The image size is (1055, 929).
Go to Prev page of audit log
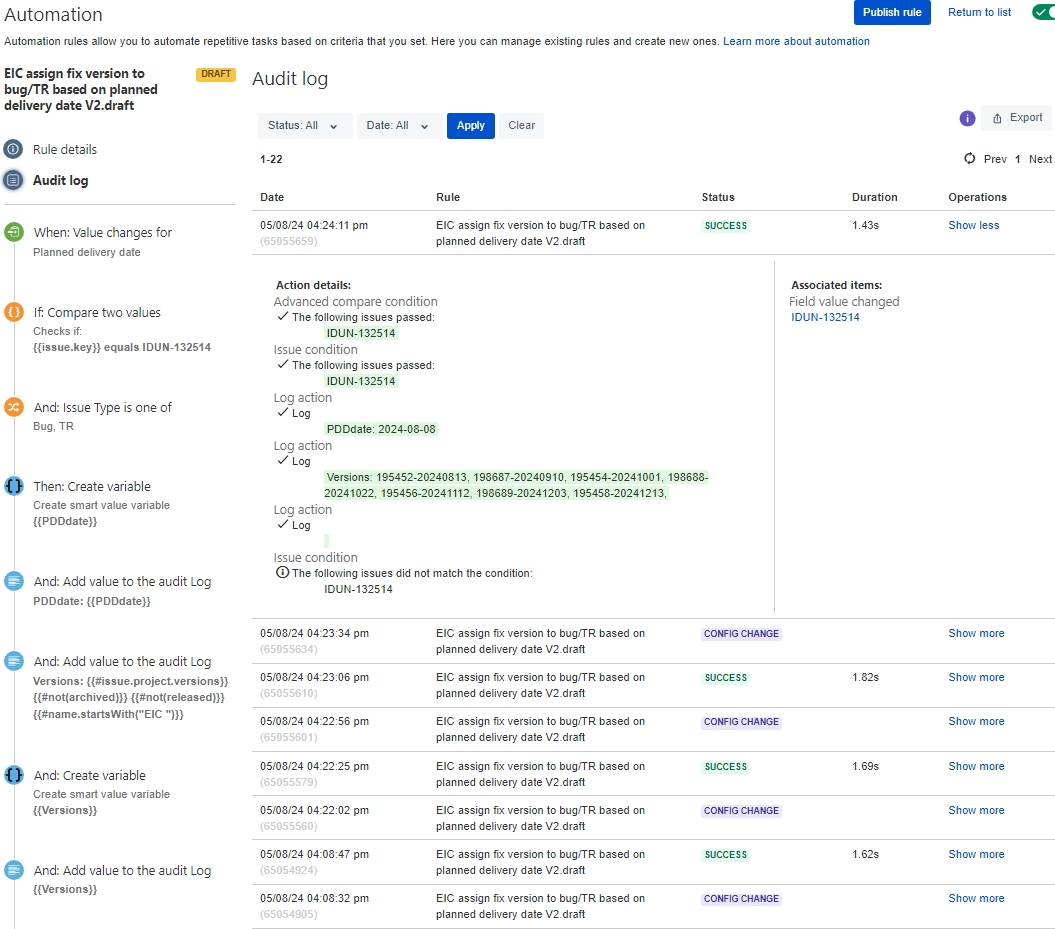[995, 159]
